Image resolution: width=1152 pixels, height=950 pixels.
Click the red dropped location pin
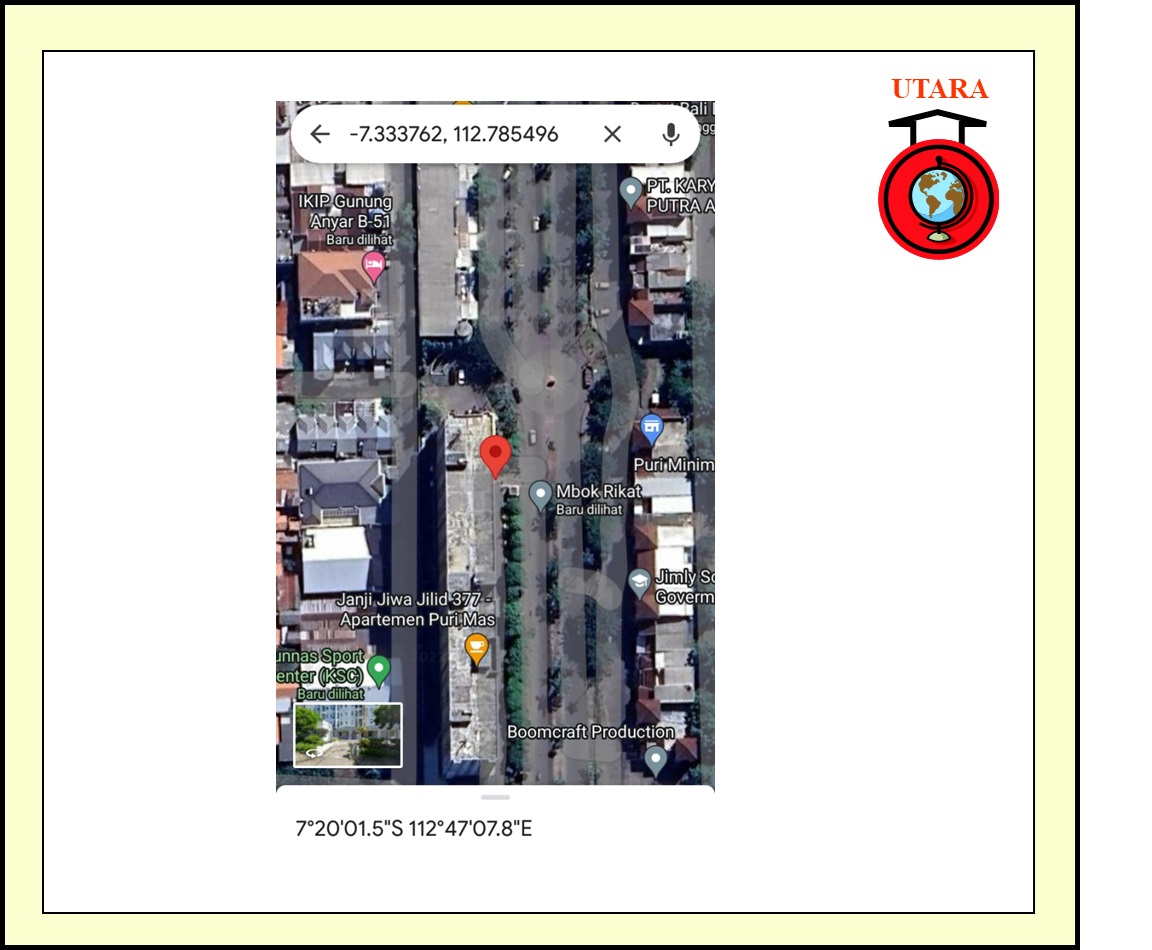pos(495,455)
